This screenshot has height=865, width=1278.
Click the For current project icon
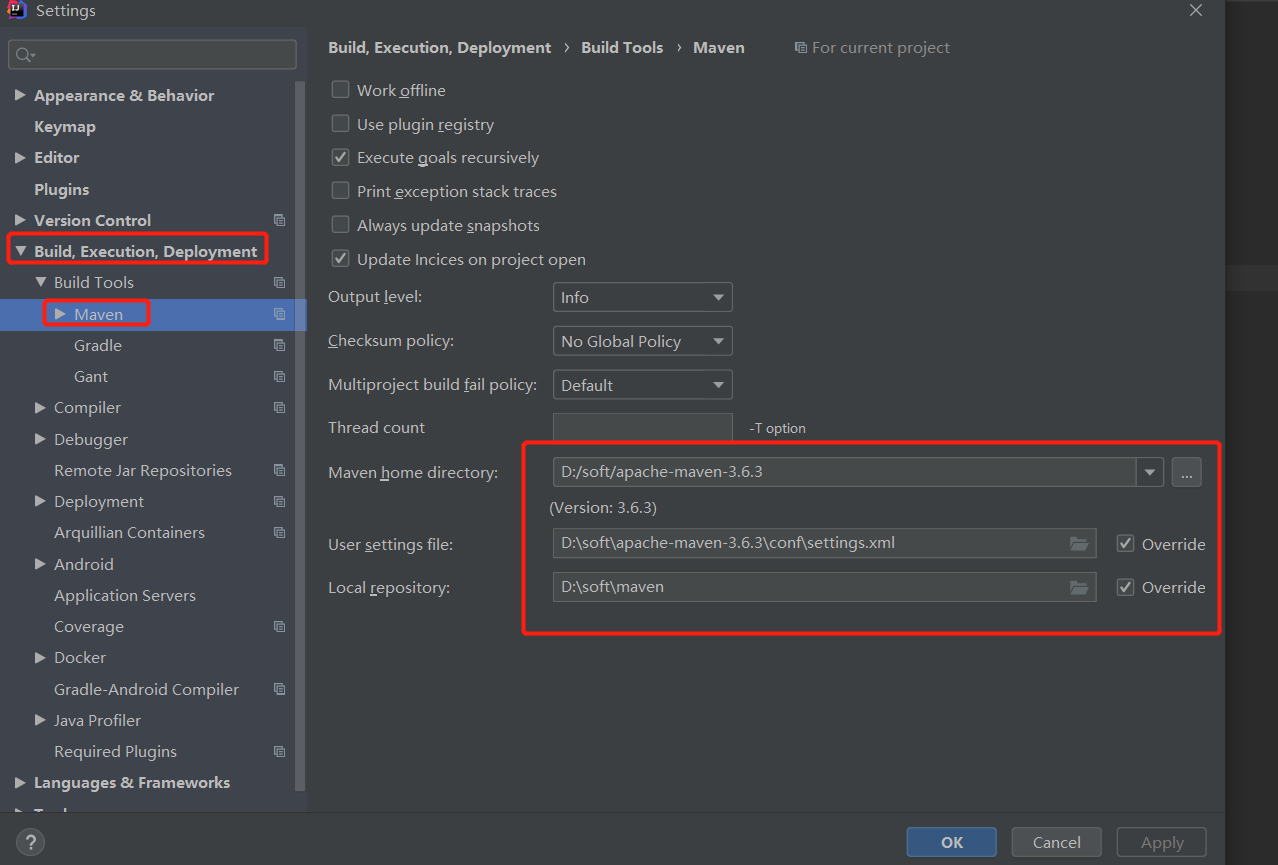(x=800, y=48)
